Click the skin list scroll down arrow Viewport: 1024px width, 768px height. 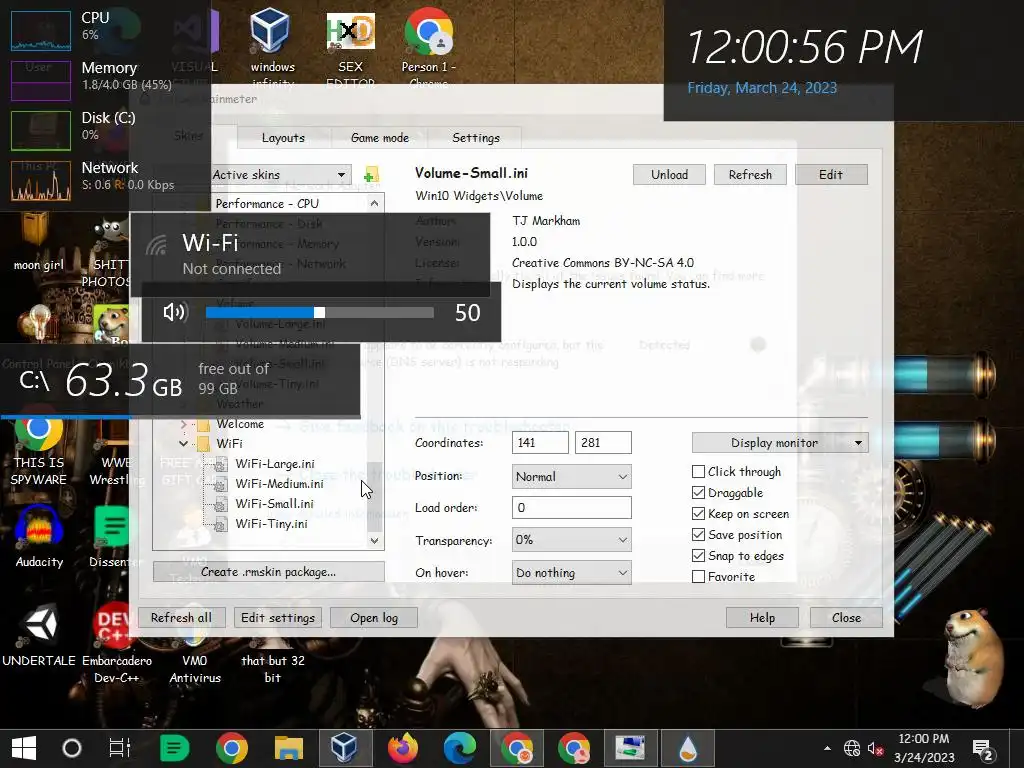(374, 540)
